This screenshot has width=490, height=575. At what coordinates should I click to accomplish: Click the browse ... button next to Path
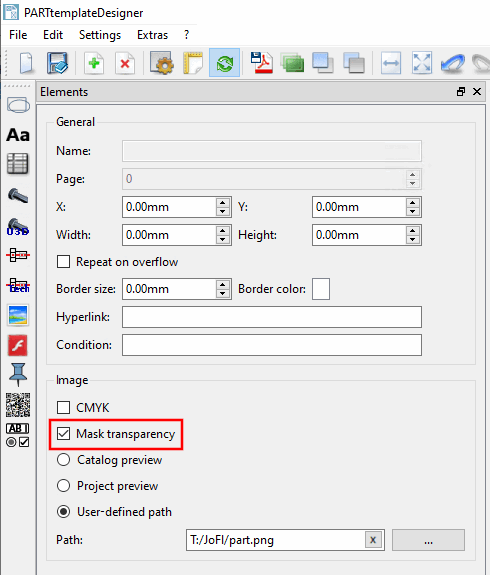pos(428,540)
